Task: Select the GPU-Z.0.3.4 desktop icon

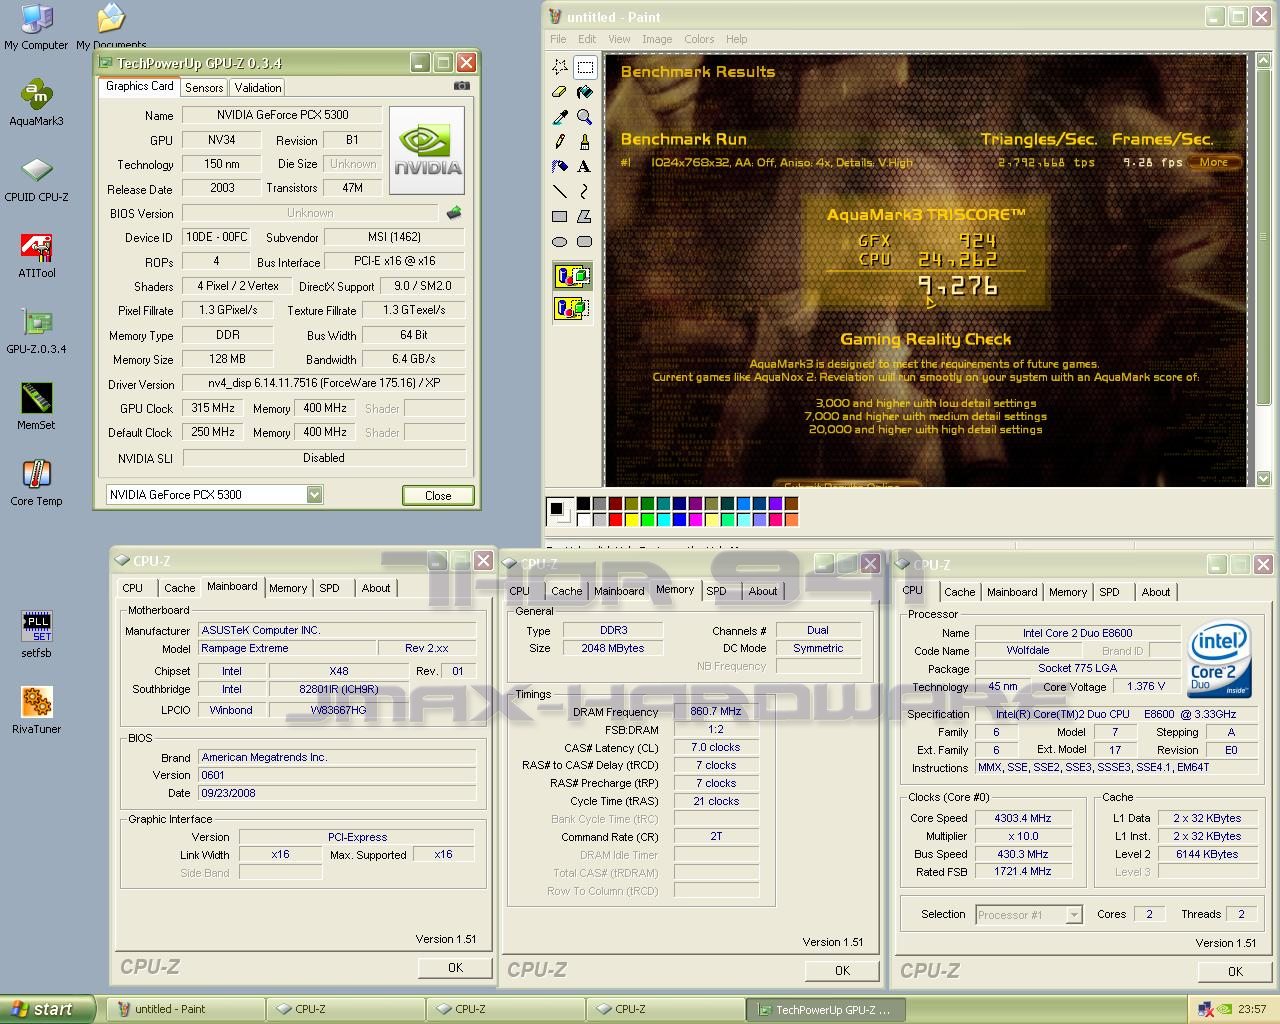Action: (x=36, y=331)
